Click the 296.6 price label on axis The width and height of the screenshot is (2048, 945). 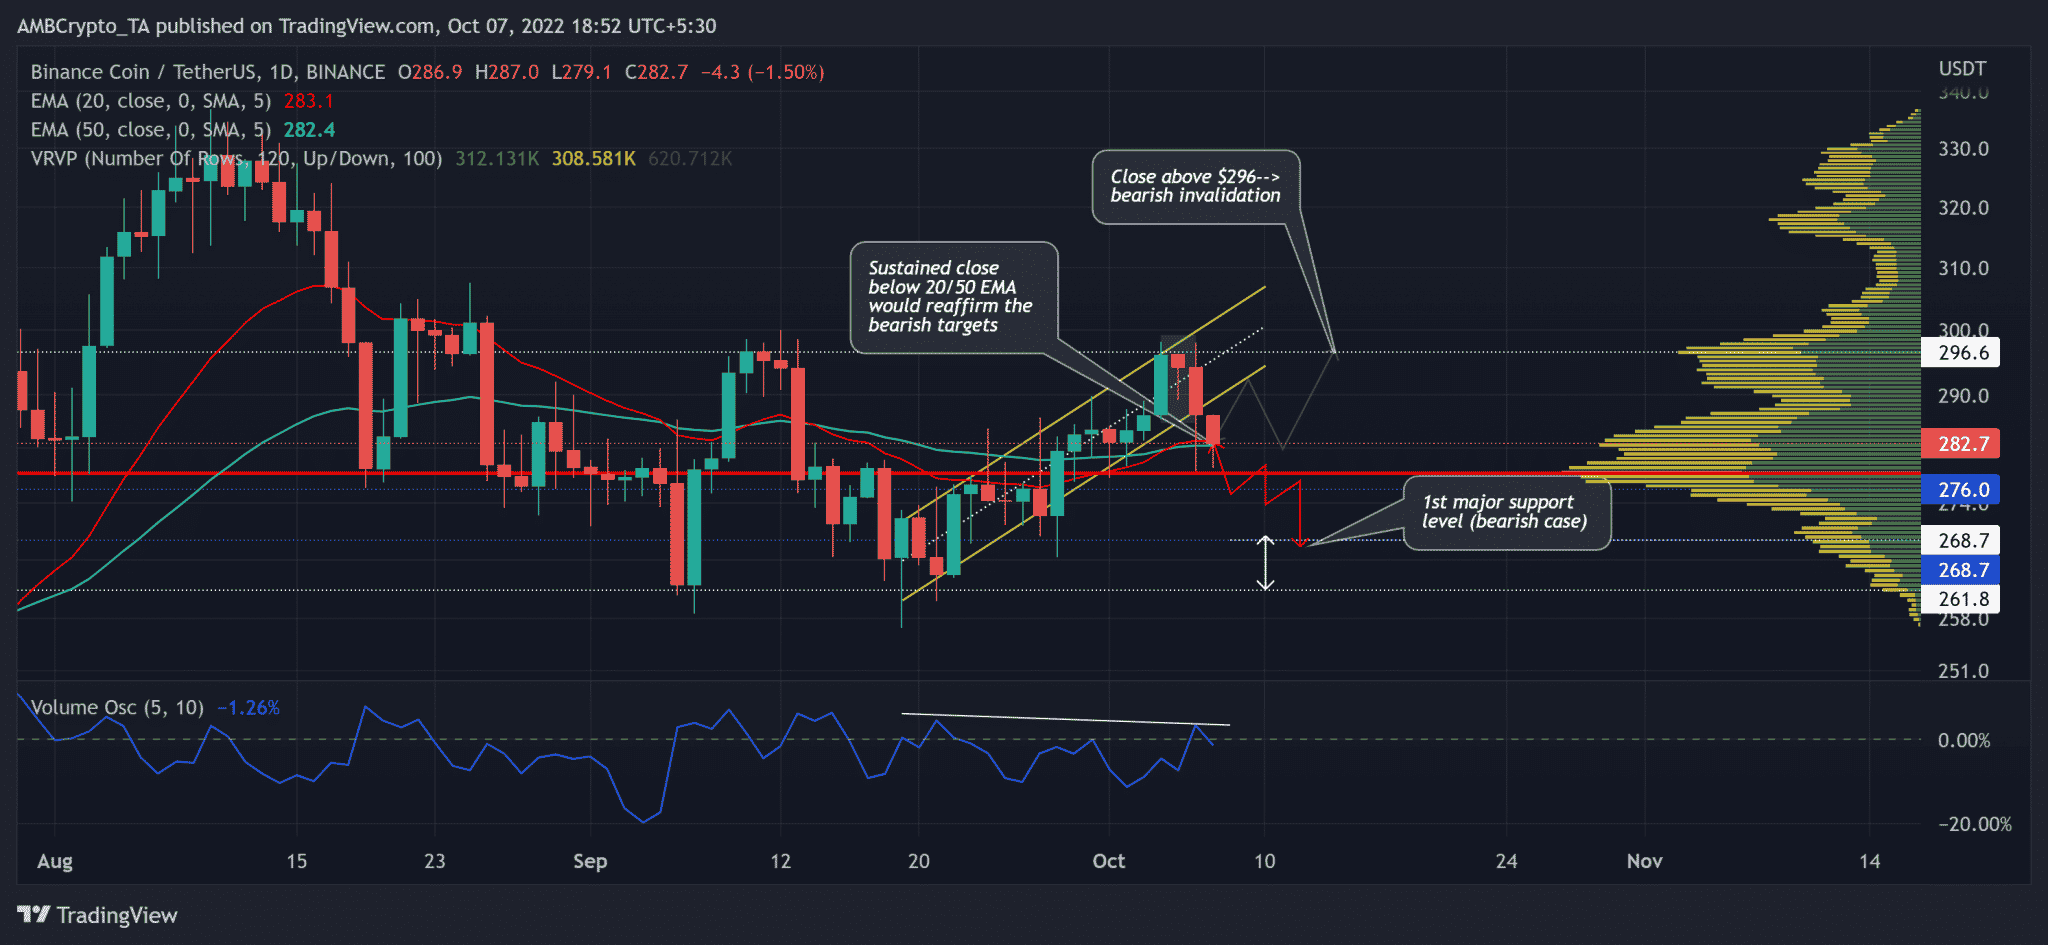pos(1961,353)
